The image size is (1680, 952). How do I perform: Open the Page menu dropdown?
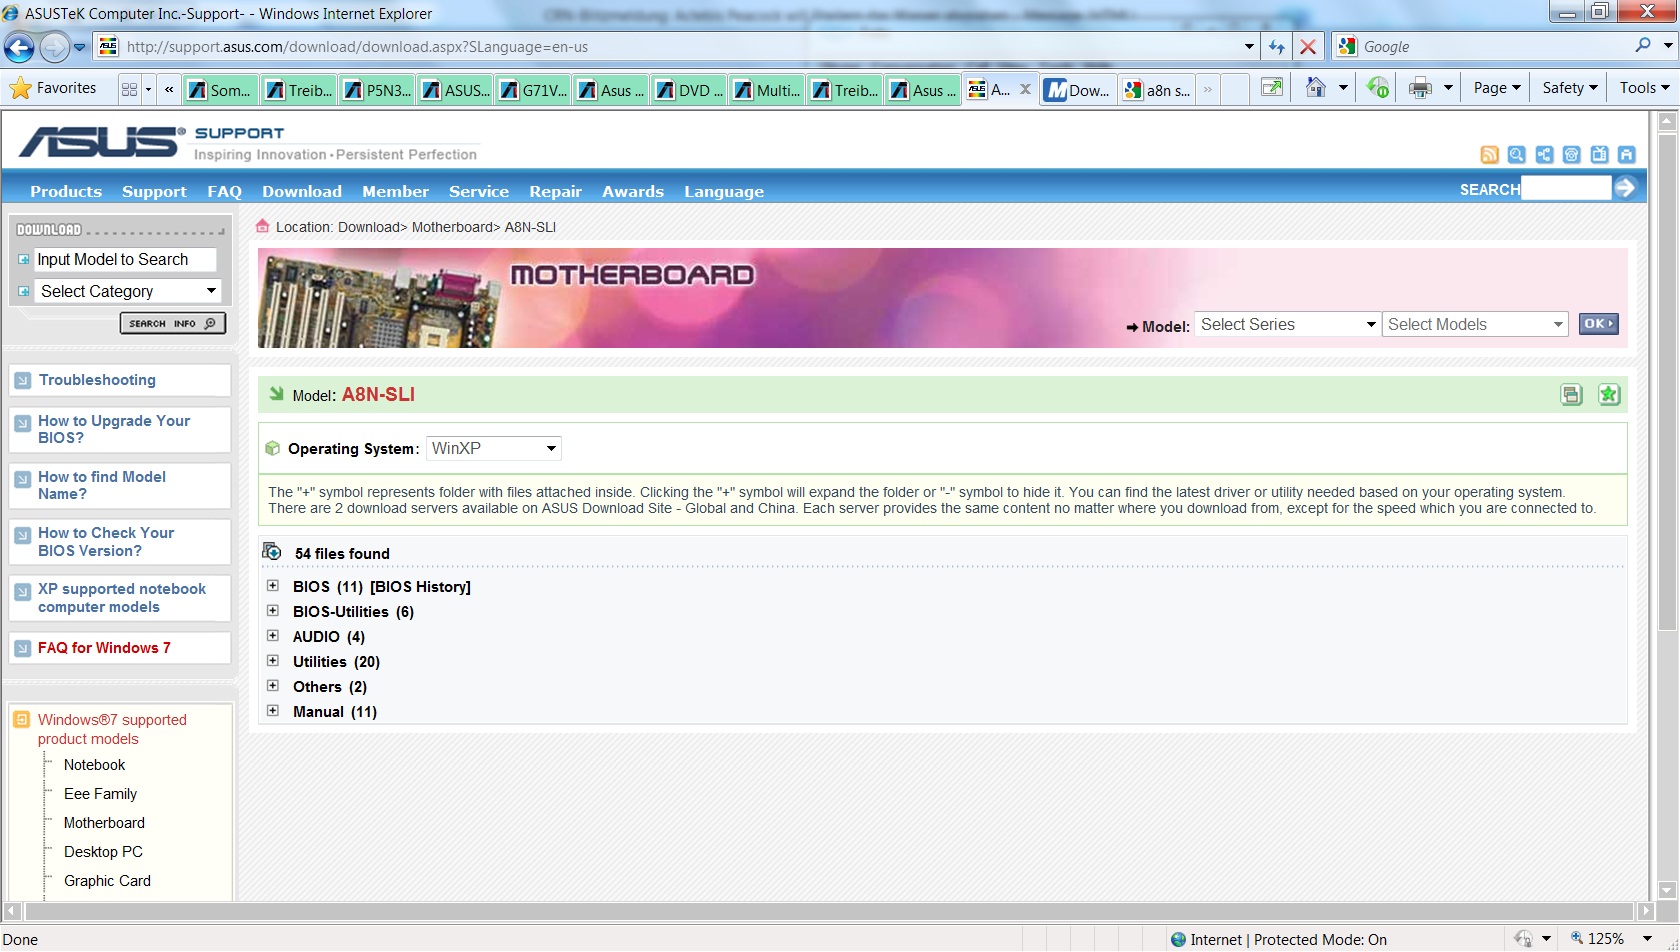pyautogui.click(x=1496, y=88)
